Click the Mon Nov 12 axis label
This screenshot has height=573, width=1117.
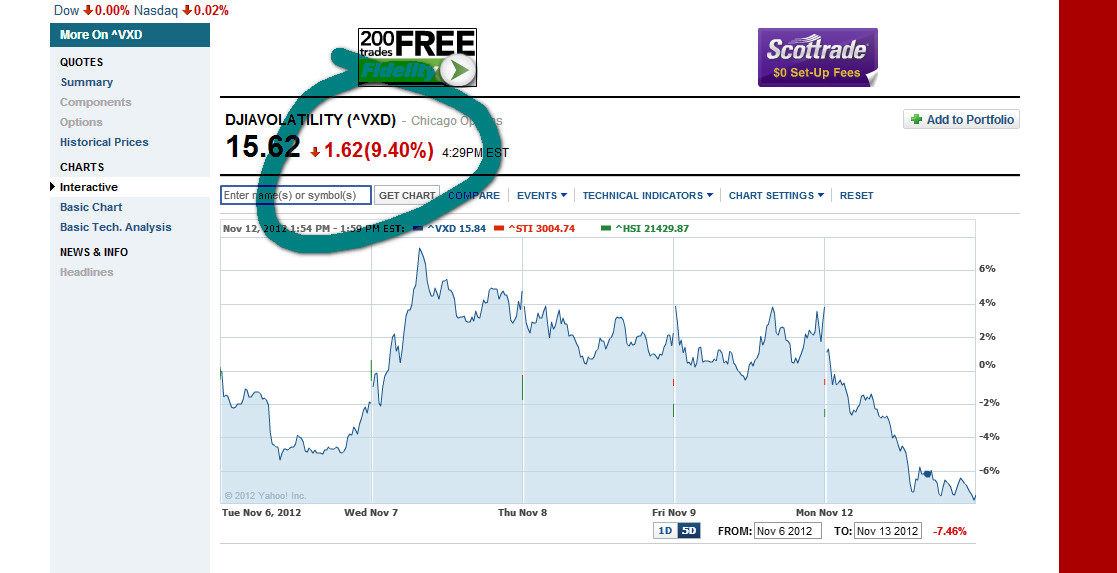824,512
